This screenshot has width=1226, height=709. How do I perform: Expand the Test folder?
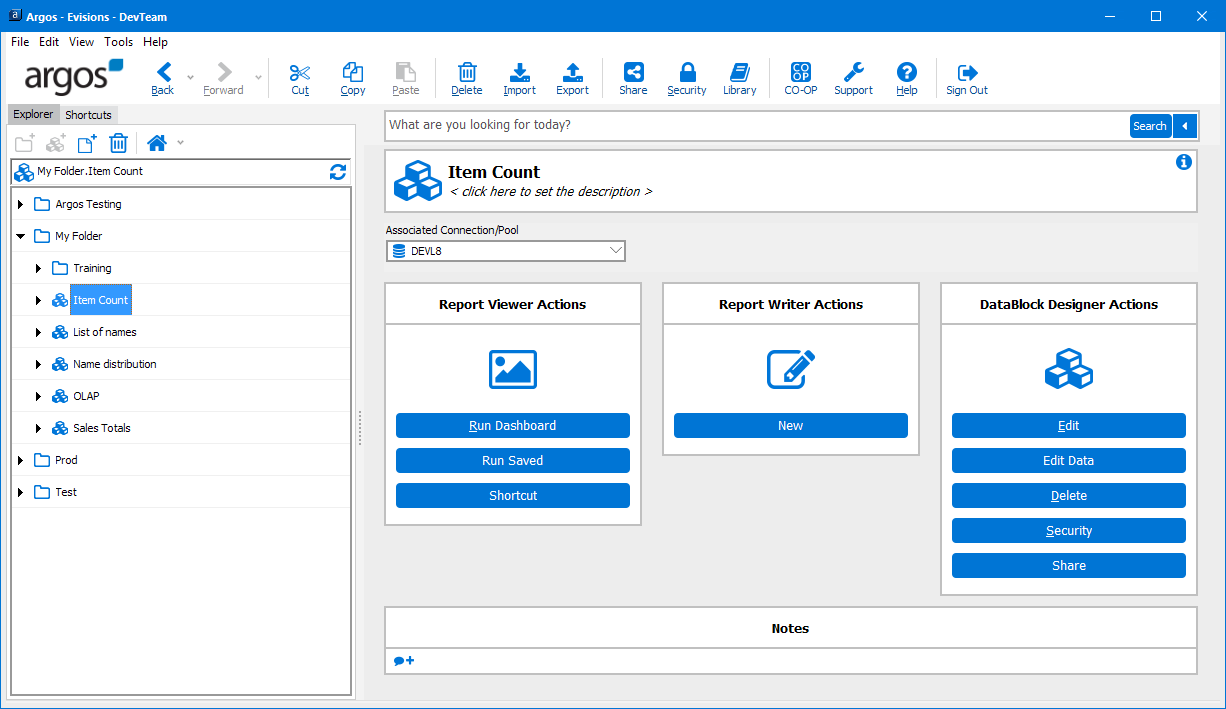(20, 492)
